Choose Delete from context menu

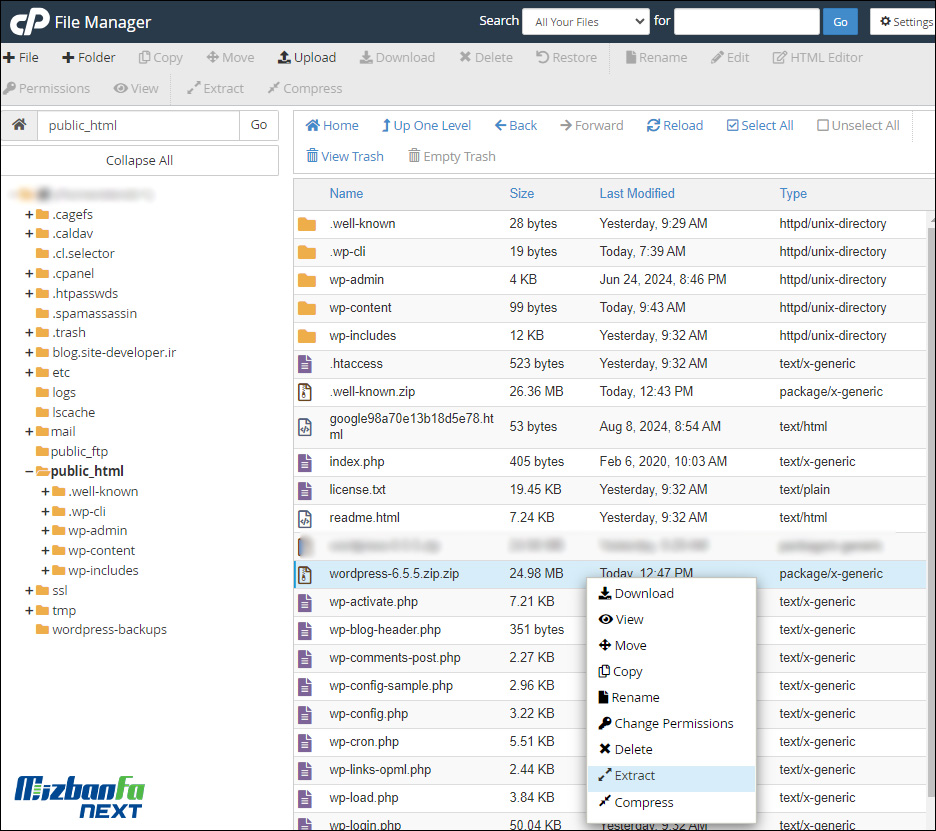pyautogui.click(x=671, y=750)
